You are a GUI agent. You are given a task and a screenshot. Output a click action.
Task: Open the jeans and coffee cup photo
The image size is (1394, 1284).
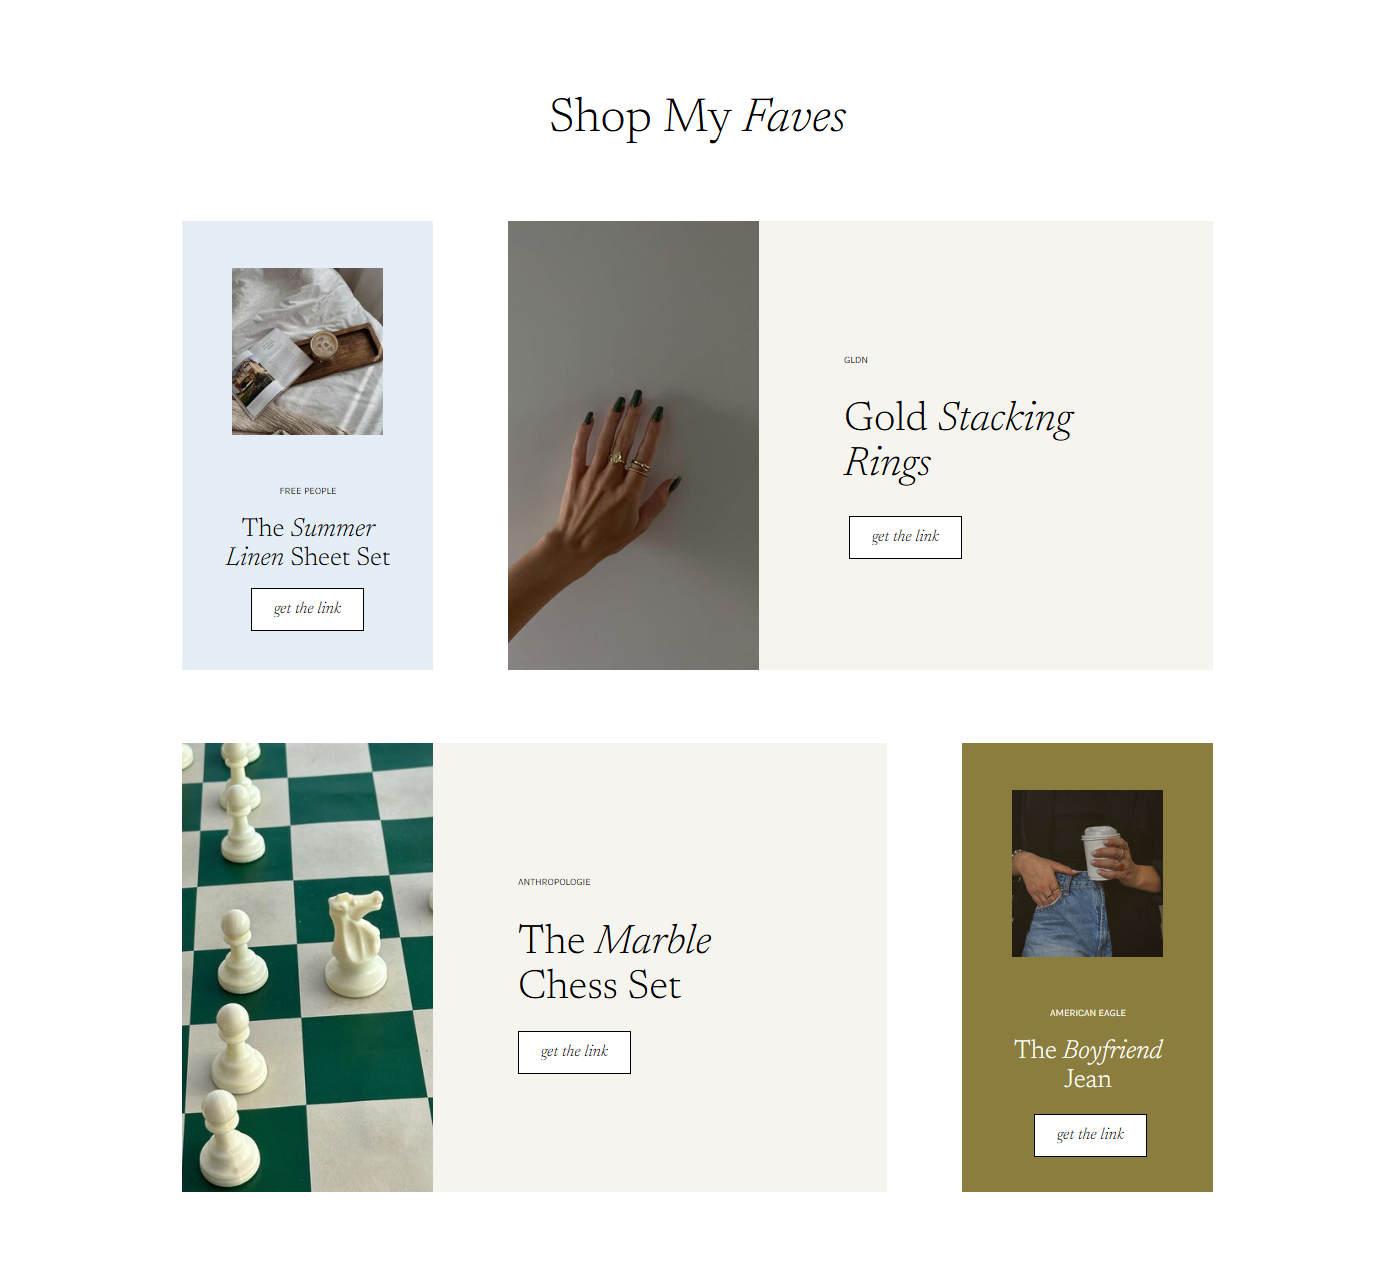click(x=1087, y=873)
